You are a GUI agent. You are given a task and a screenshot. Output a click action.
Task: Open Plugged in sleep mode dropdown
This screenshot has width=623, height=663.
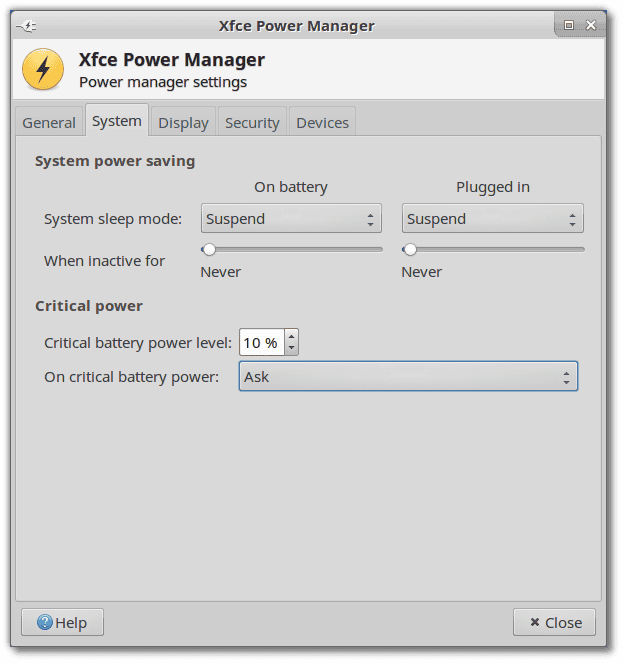tap(492, 219)
